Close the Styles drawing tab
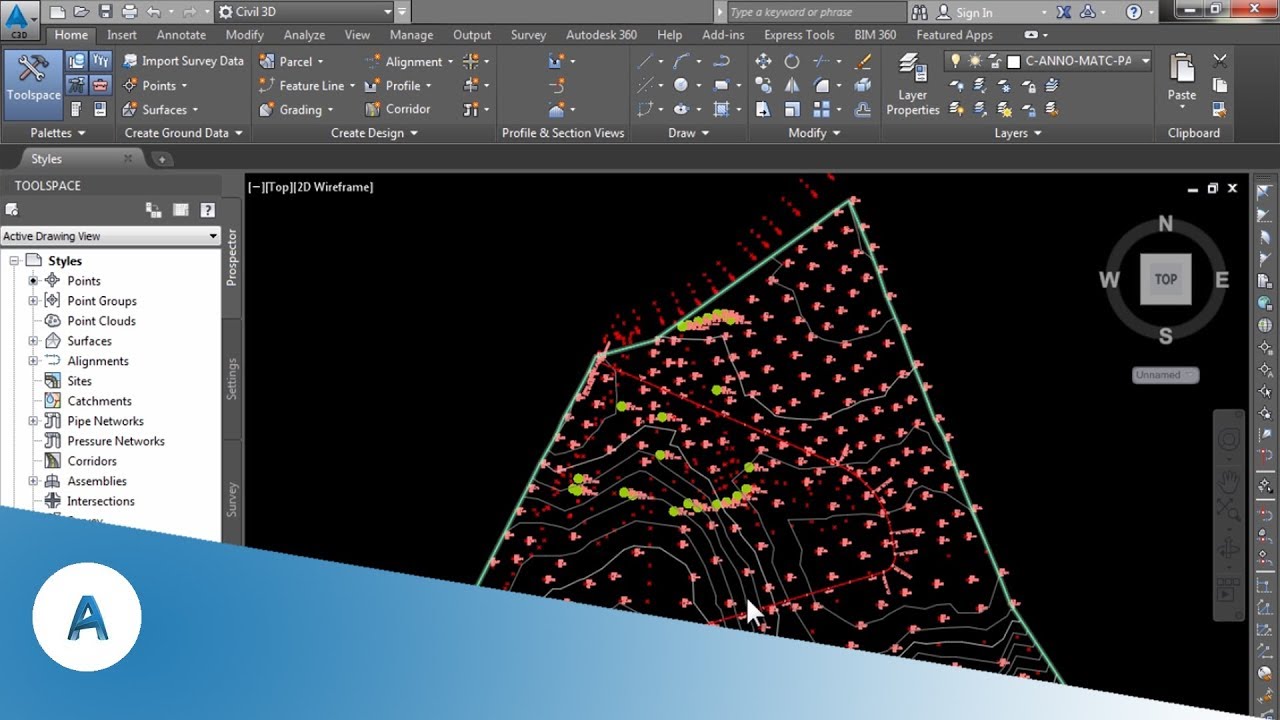This screenshot has height=720, width=1280. coord(128,158)
